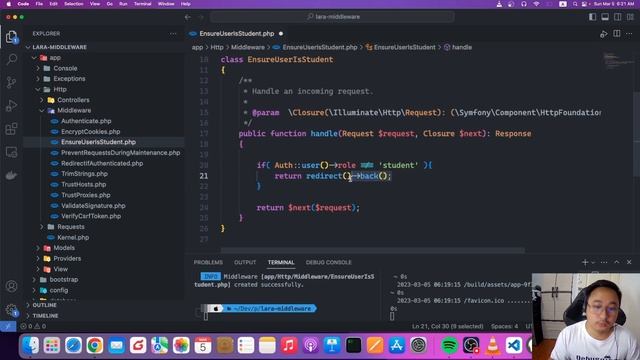Click the Ln 21, Col 30 status entry
The width and height of the screenshot is (640, 360).
(447, 326)
